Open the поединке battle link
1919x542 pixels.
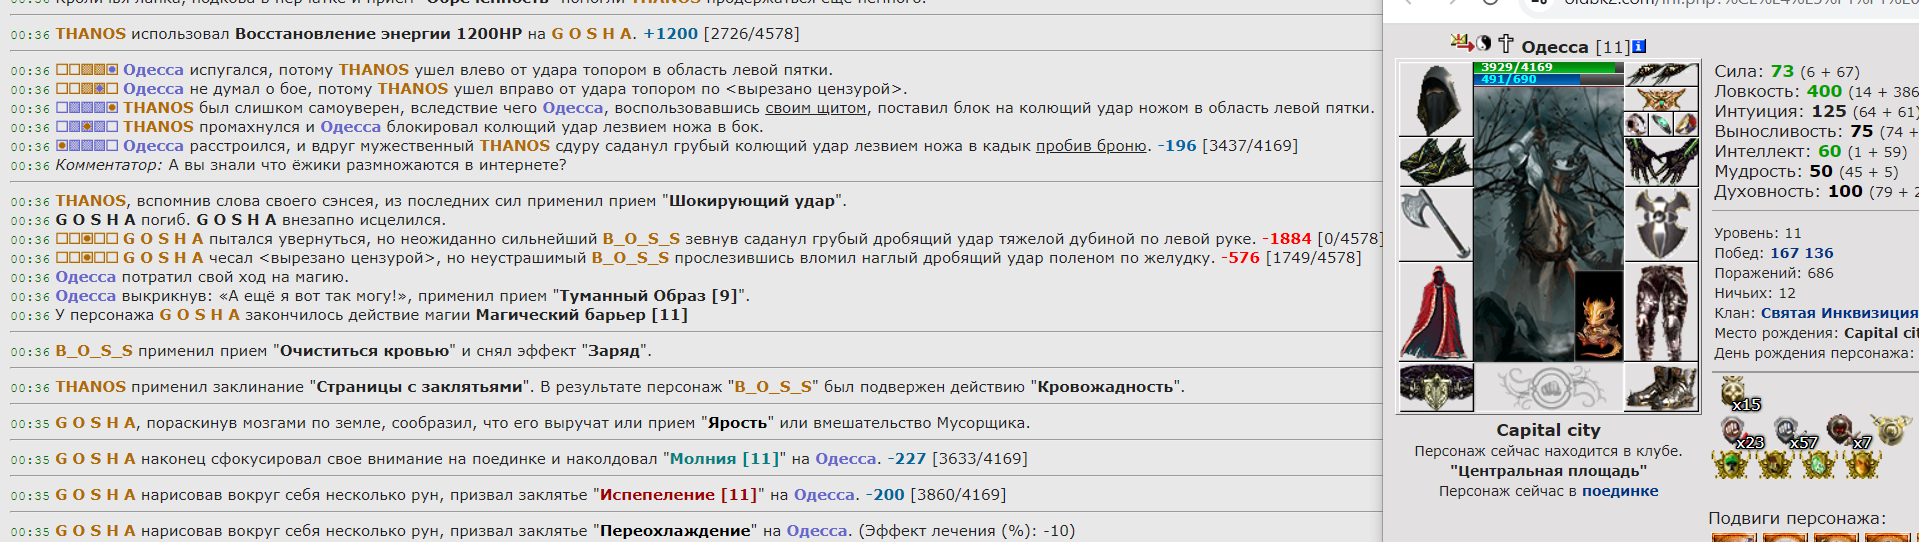[x=1620, y=491]
